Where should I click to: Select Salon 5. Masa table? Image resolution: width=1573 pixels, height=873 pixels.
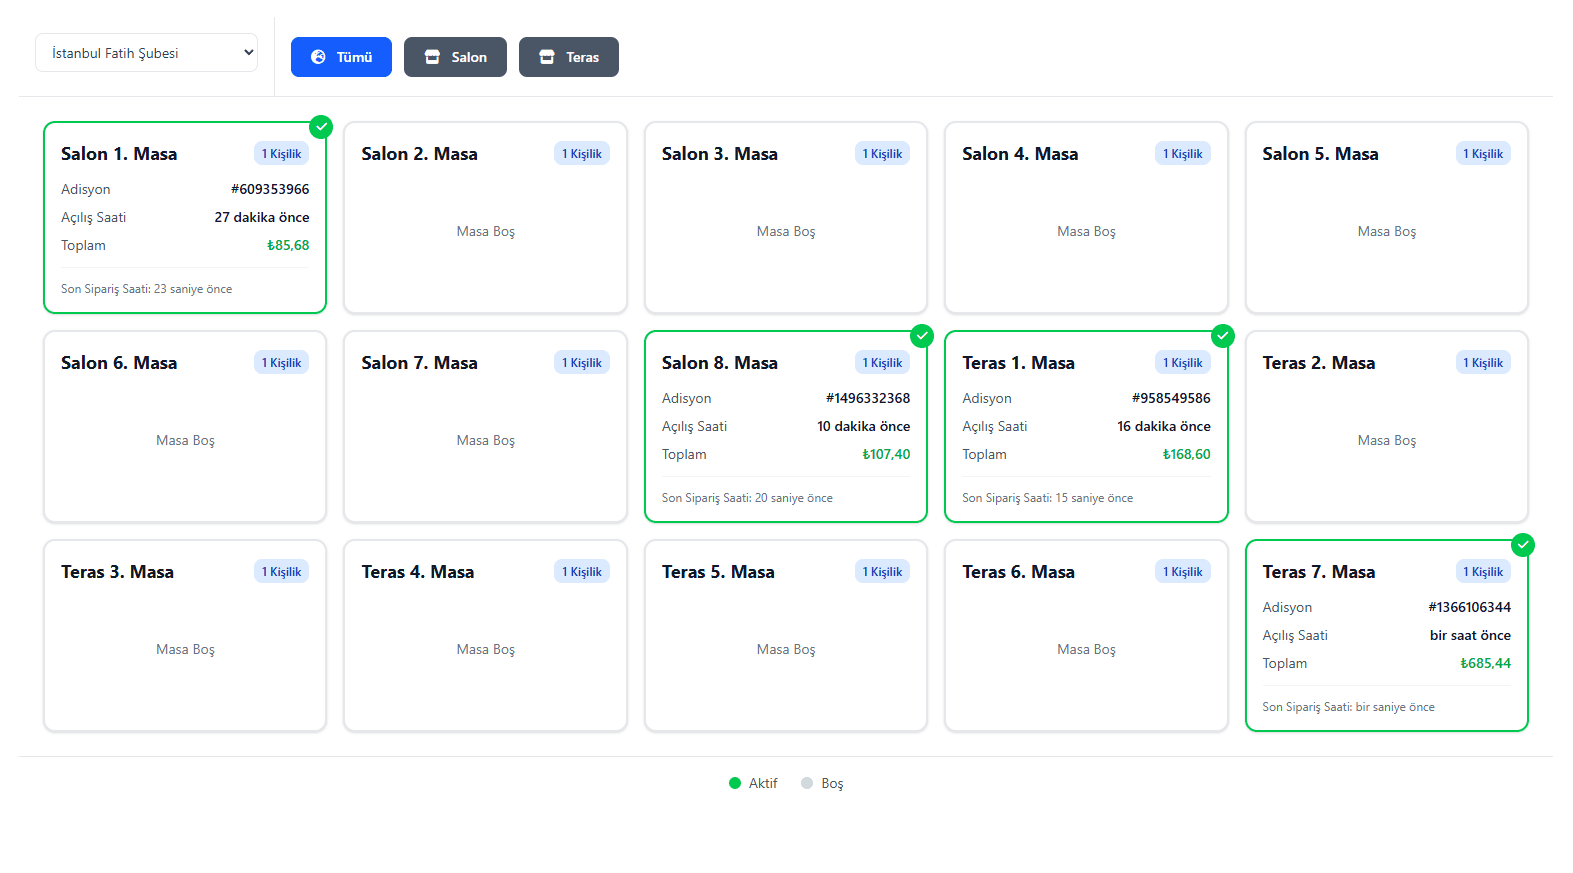pos(1387,218)
